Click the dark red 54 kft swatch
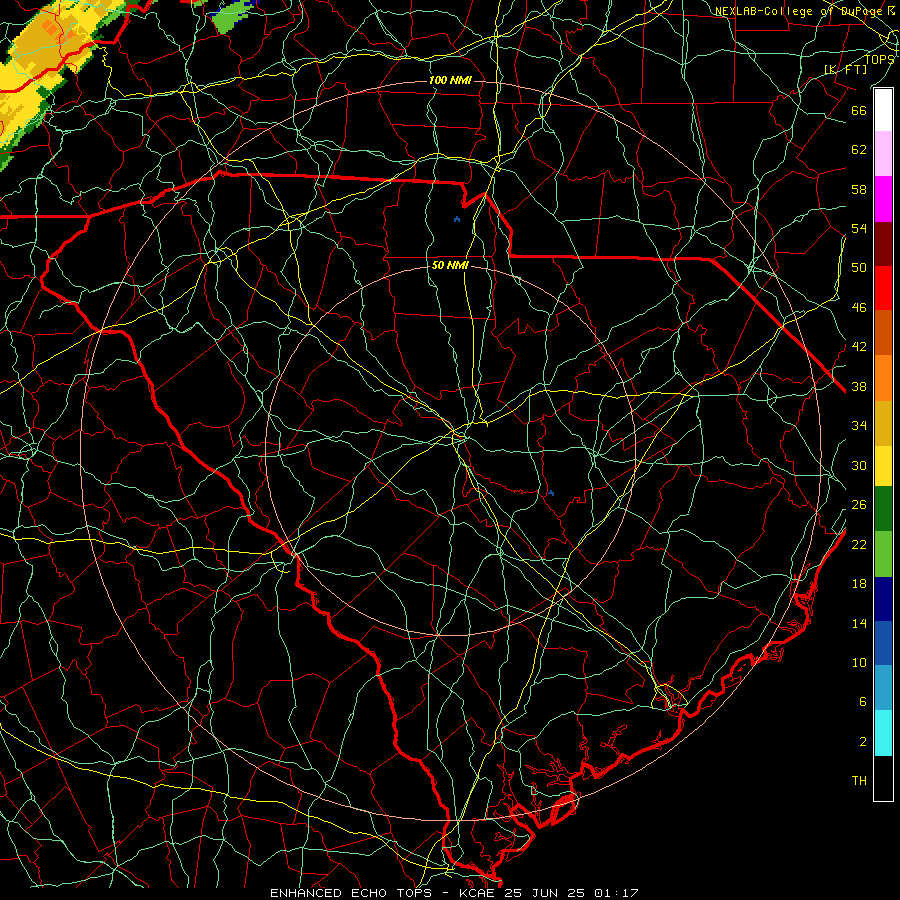 pyautogui.click(x=883, y=243)
